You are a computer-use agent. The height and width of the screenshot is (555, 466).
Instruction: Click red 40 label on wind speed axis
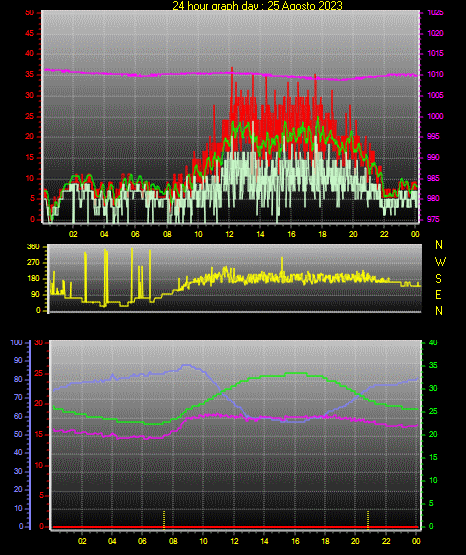click(29, 53)
